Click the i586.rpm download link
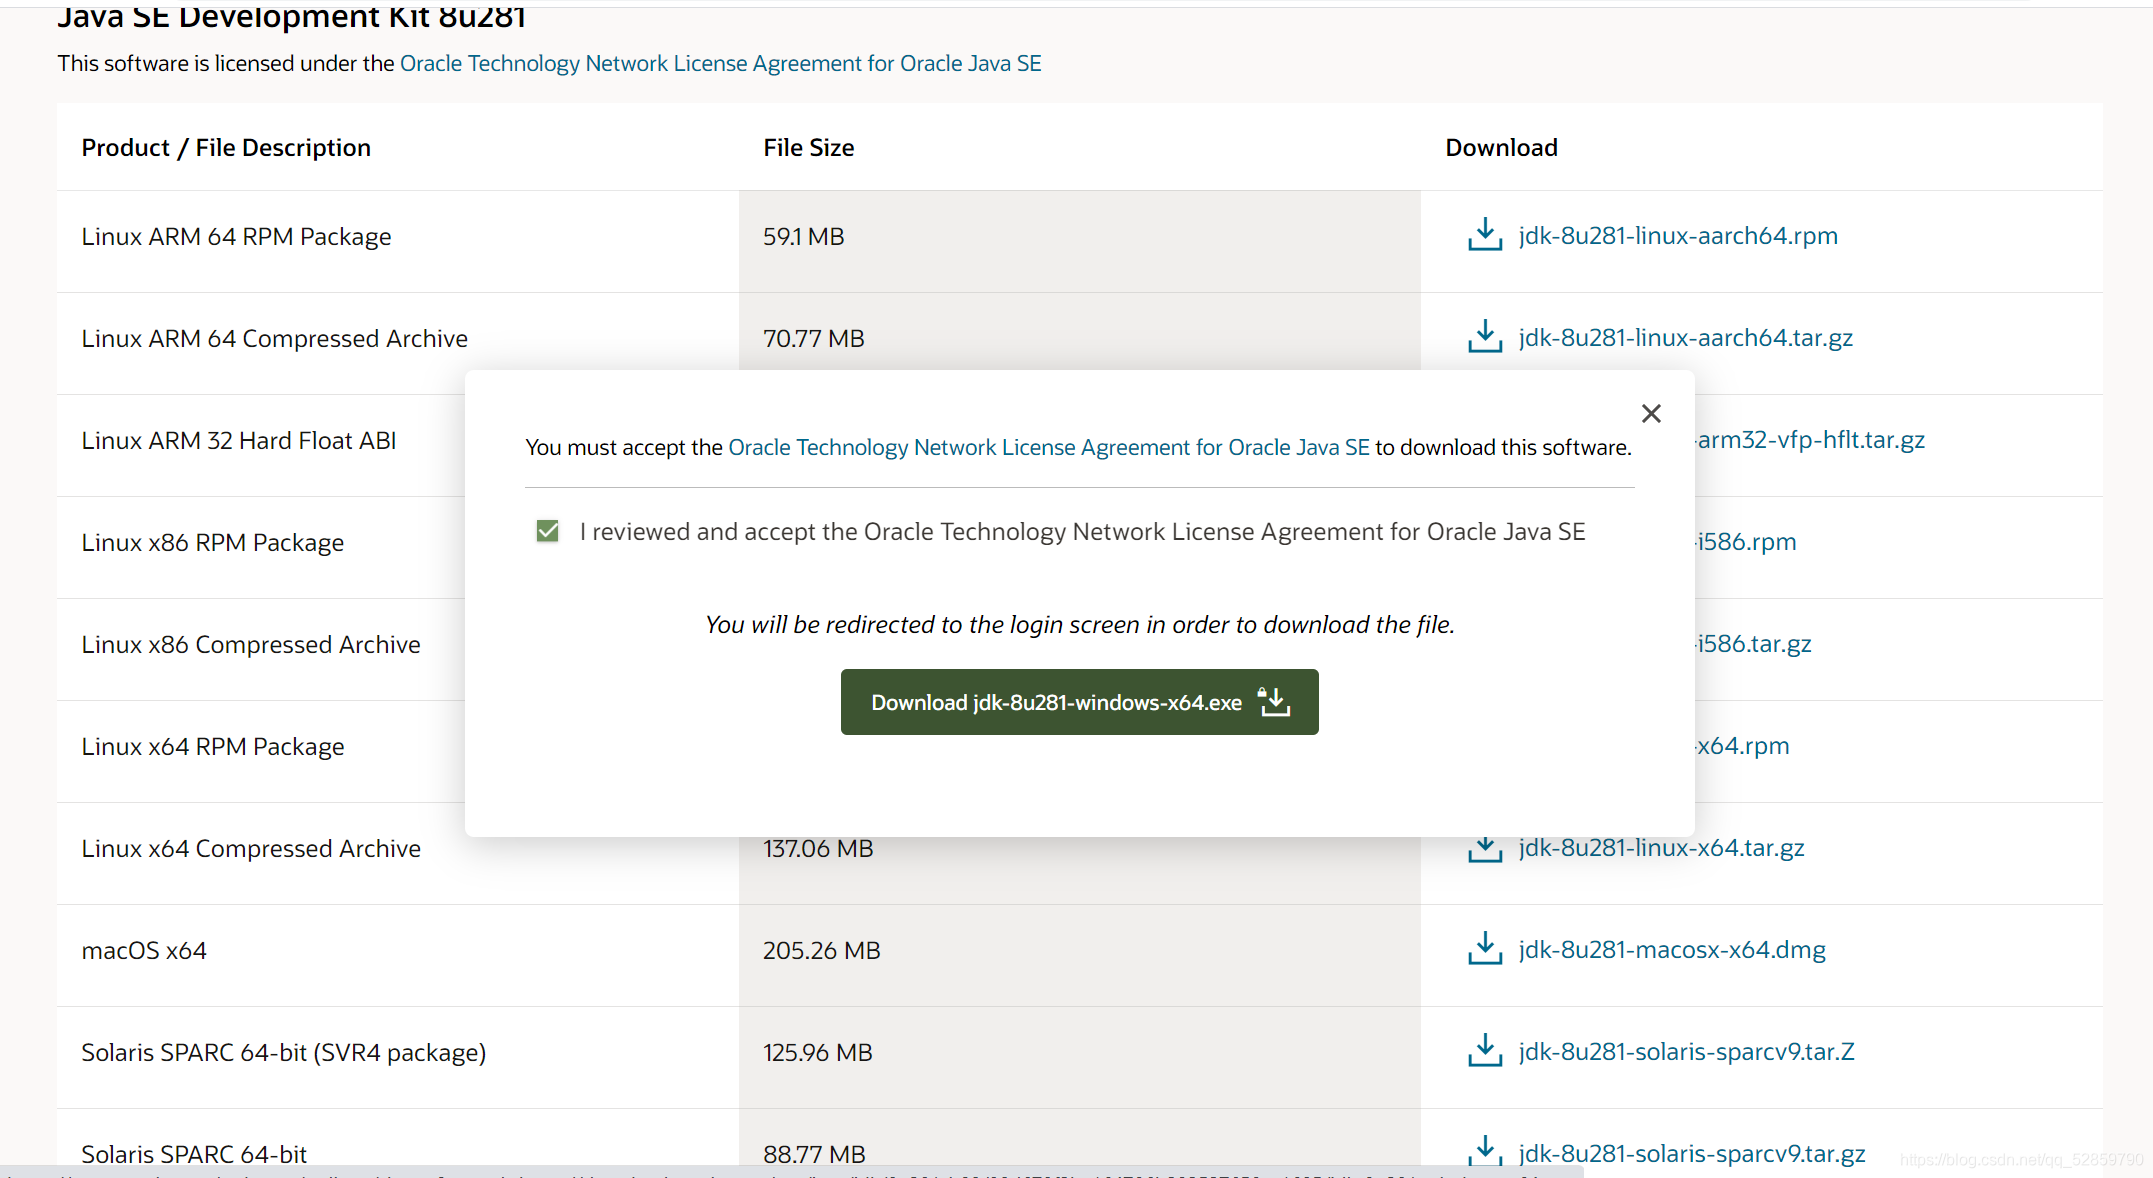The height and width of the screenshot is (1178, 2153). (x=1747, y=541)
